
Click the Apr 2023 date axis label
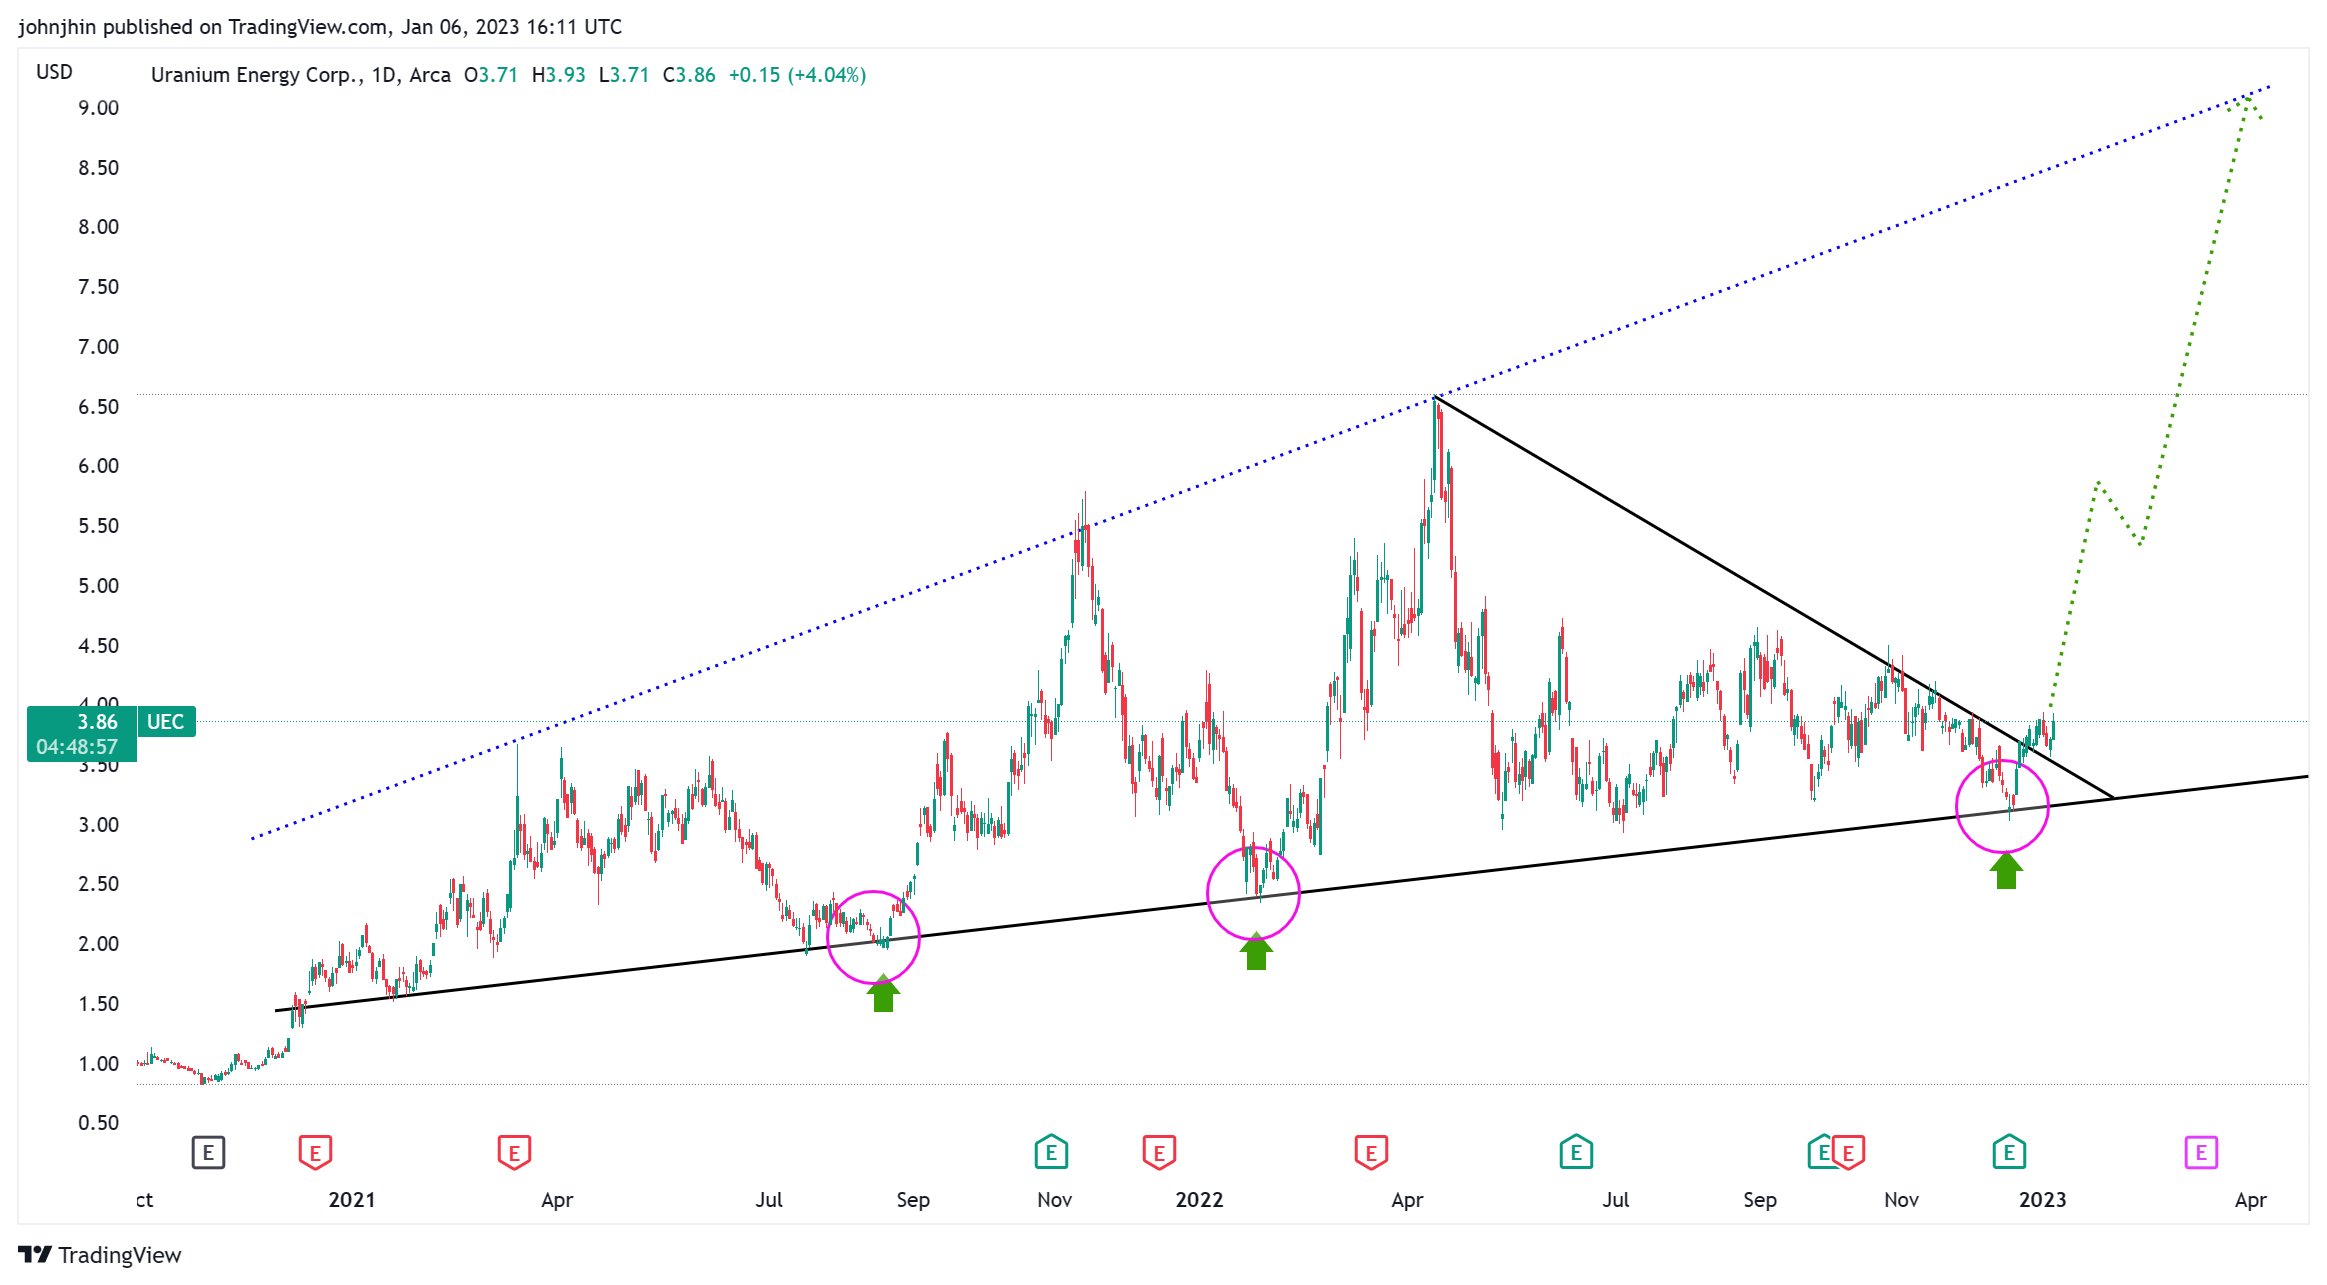point(2250,1200)
